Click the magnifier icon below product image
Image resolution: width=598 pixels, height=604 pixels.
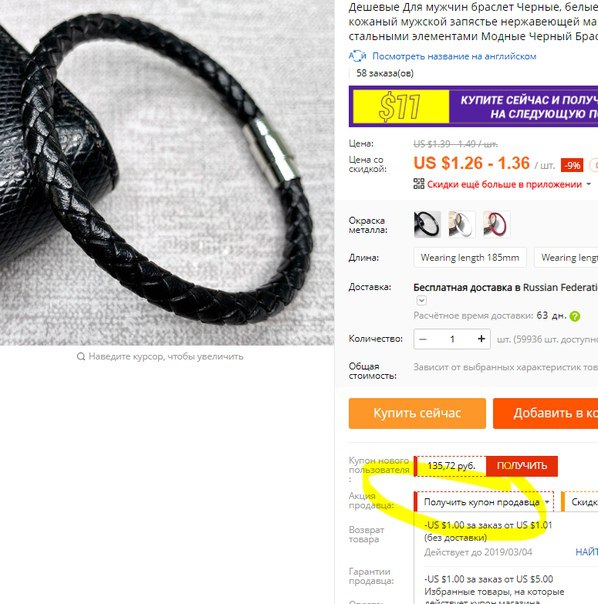pyautogui.click(x=81, y=356)
